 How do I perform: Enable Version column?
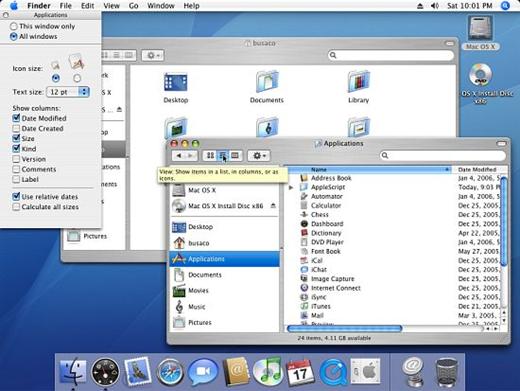tap(16, 159)
